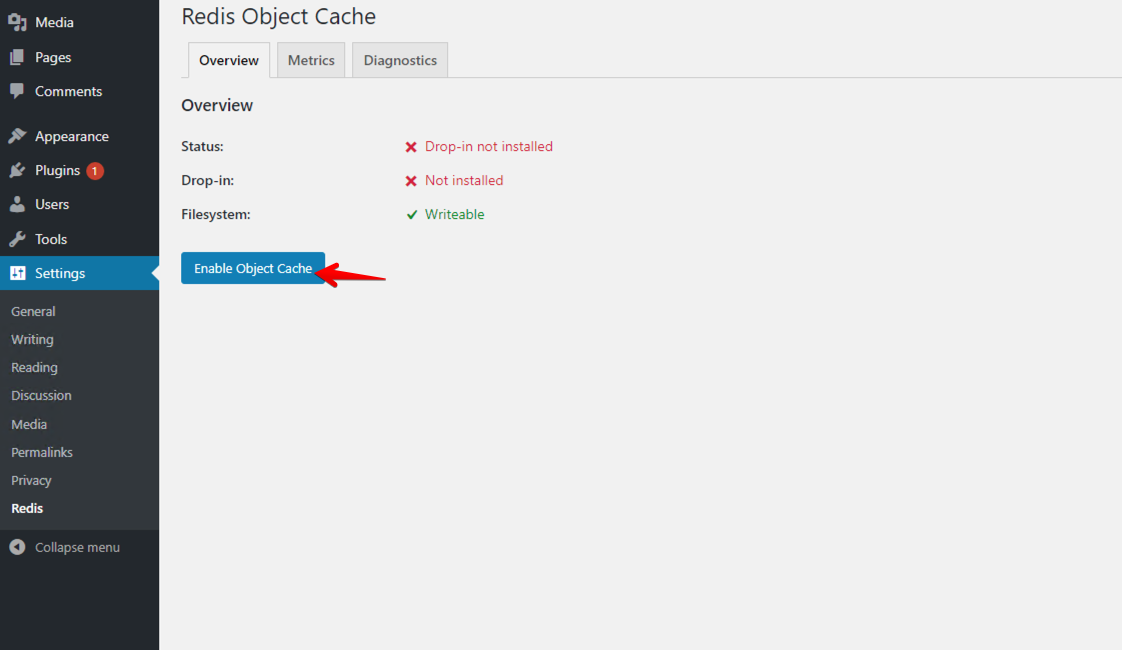Image resolution: width=1122 pixels, height=650 pixels.
Task: Click the Collapse menu text
Action: coord(77,548)
